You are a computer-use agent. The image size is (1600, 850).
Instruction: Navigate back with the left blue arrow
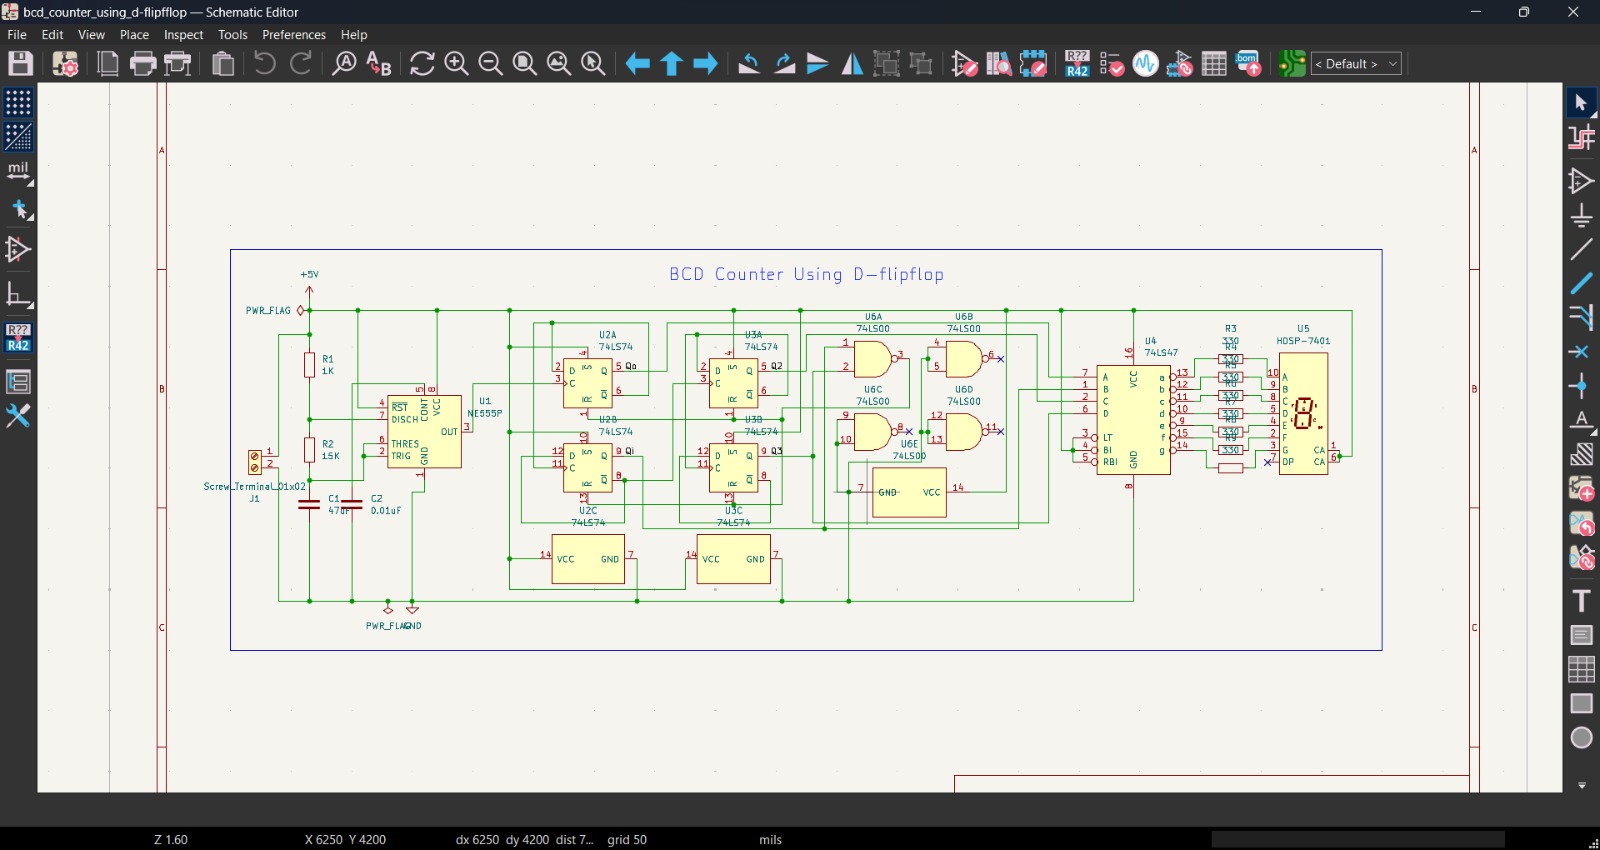pos(637,64)
